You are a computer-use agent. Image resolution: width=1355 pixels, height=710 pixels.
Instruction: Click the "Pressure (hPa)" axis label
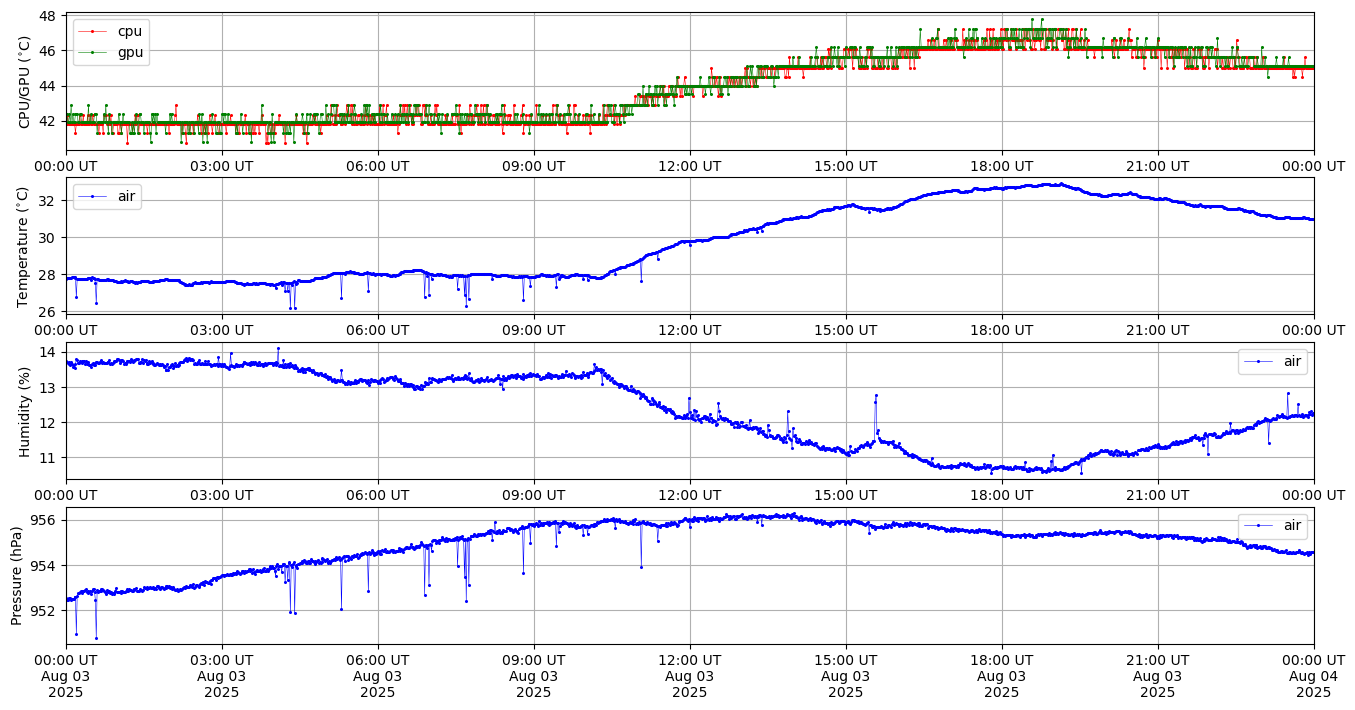pyautogui.click(x=17, y=575)
